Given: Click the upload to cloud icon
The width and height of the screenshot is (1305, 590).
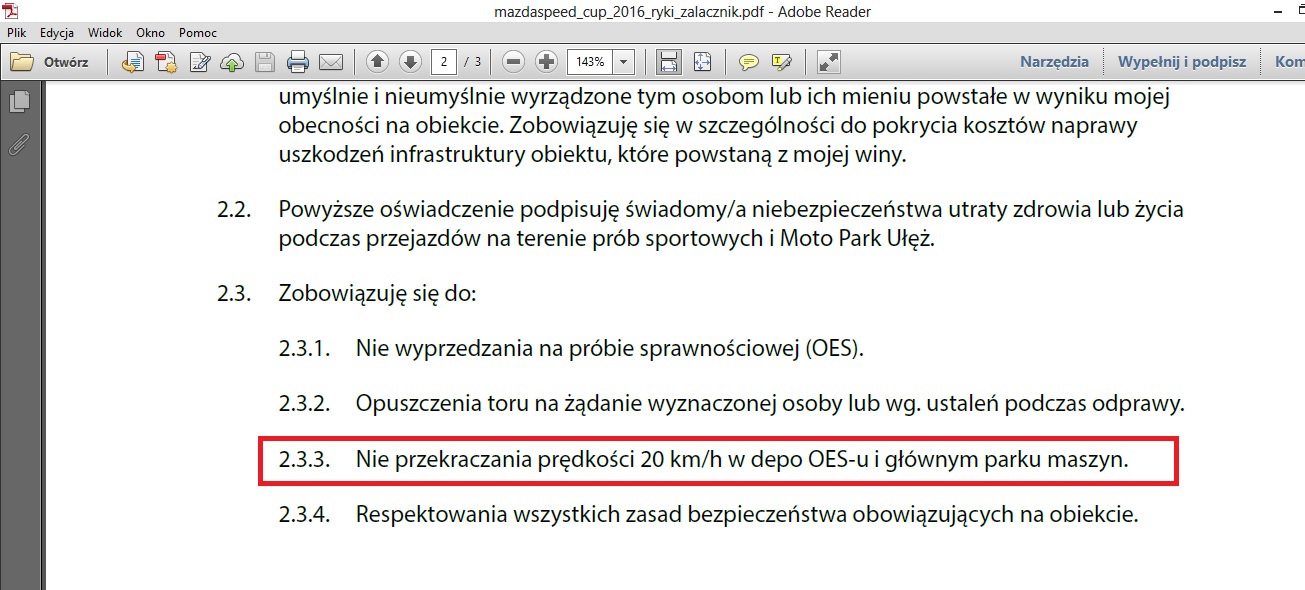Looking at the screenshot, I should tap(232, 62).
